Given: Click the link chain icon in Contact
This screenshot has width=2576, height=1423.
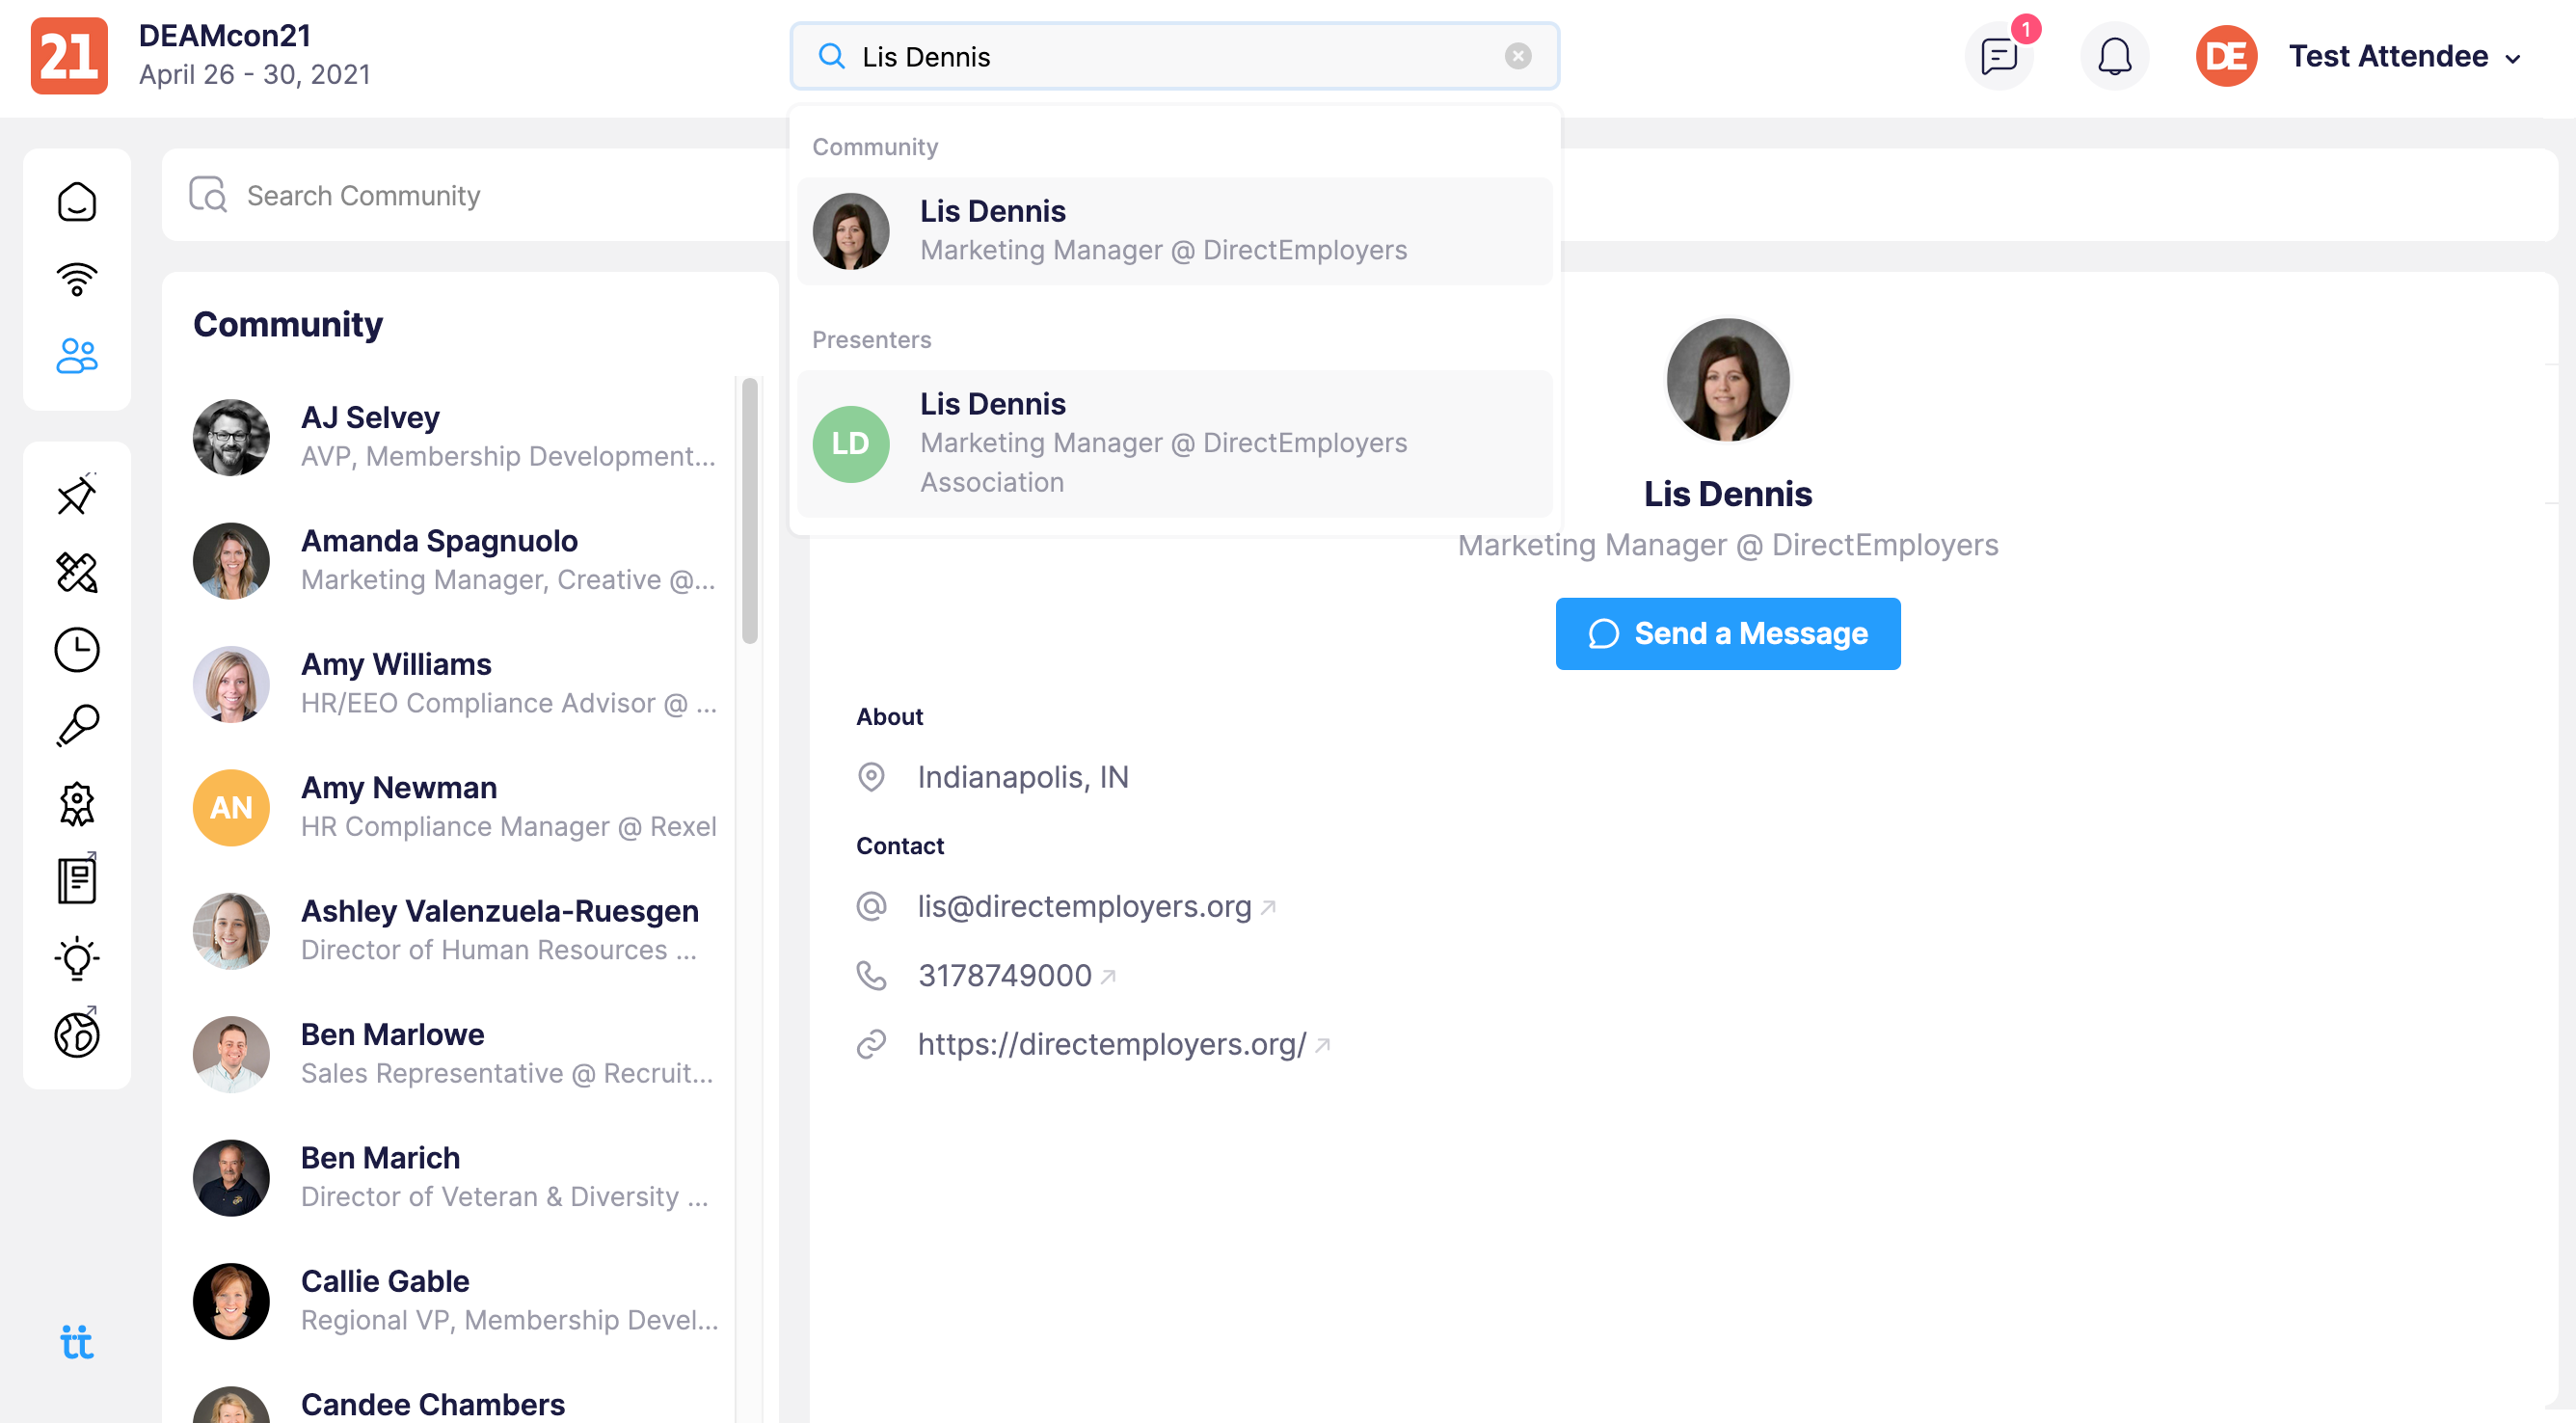Looking at the screenshot, I should pyautogui.click(x=871, y=1044).
